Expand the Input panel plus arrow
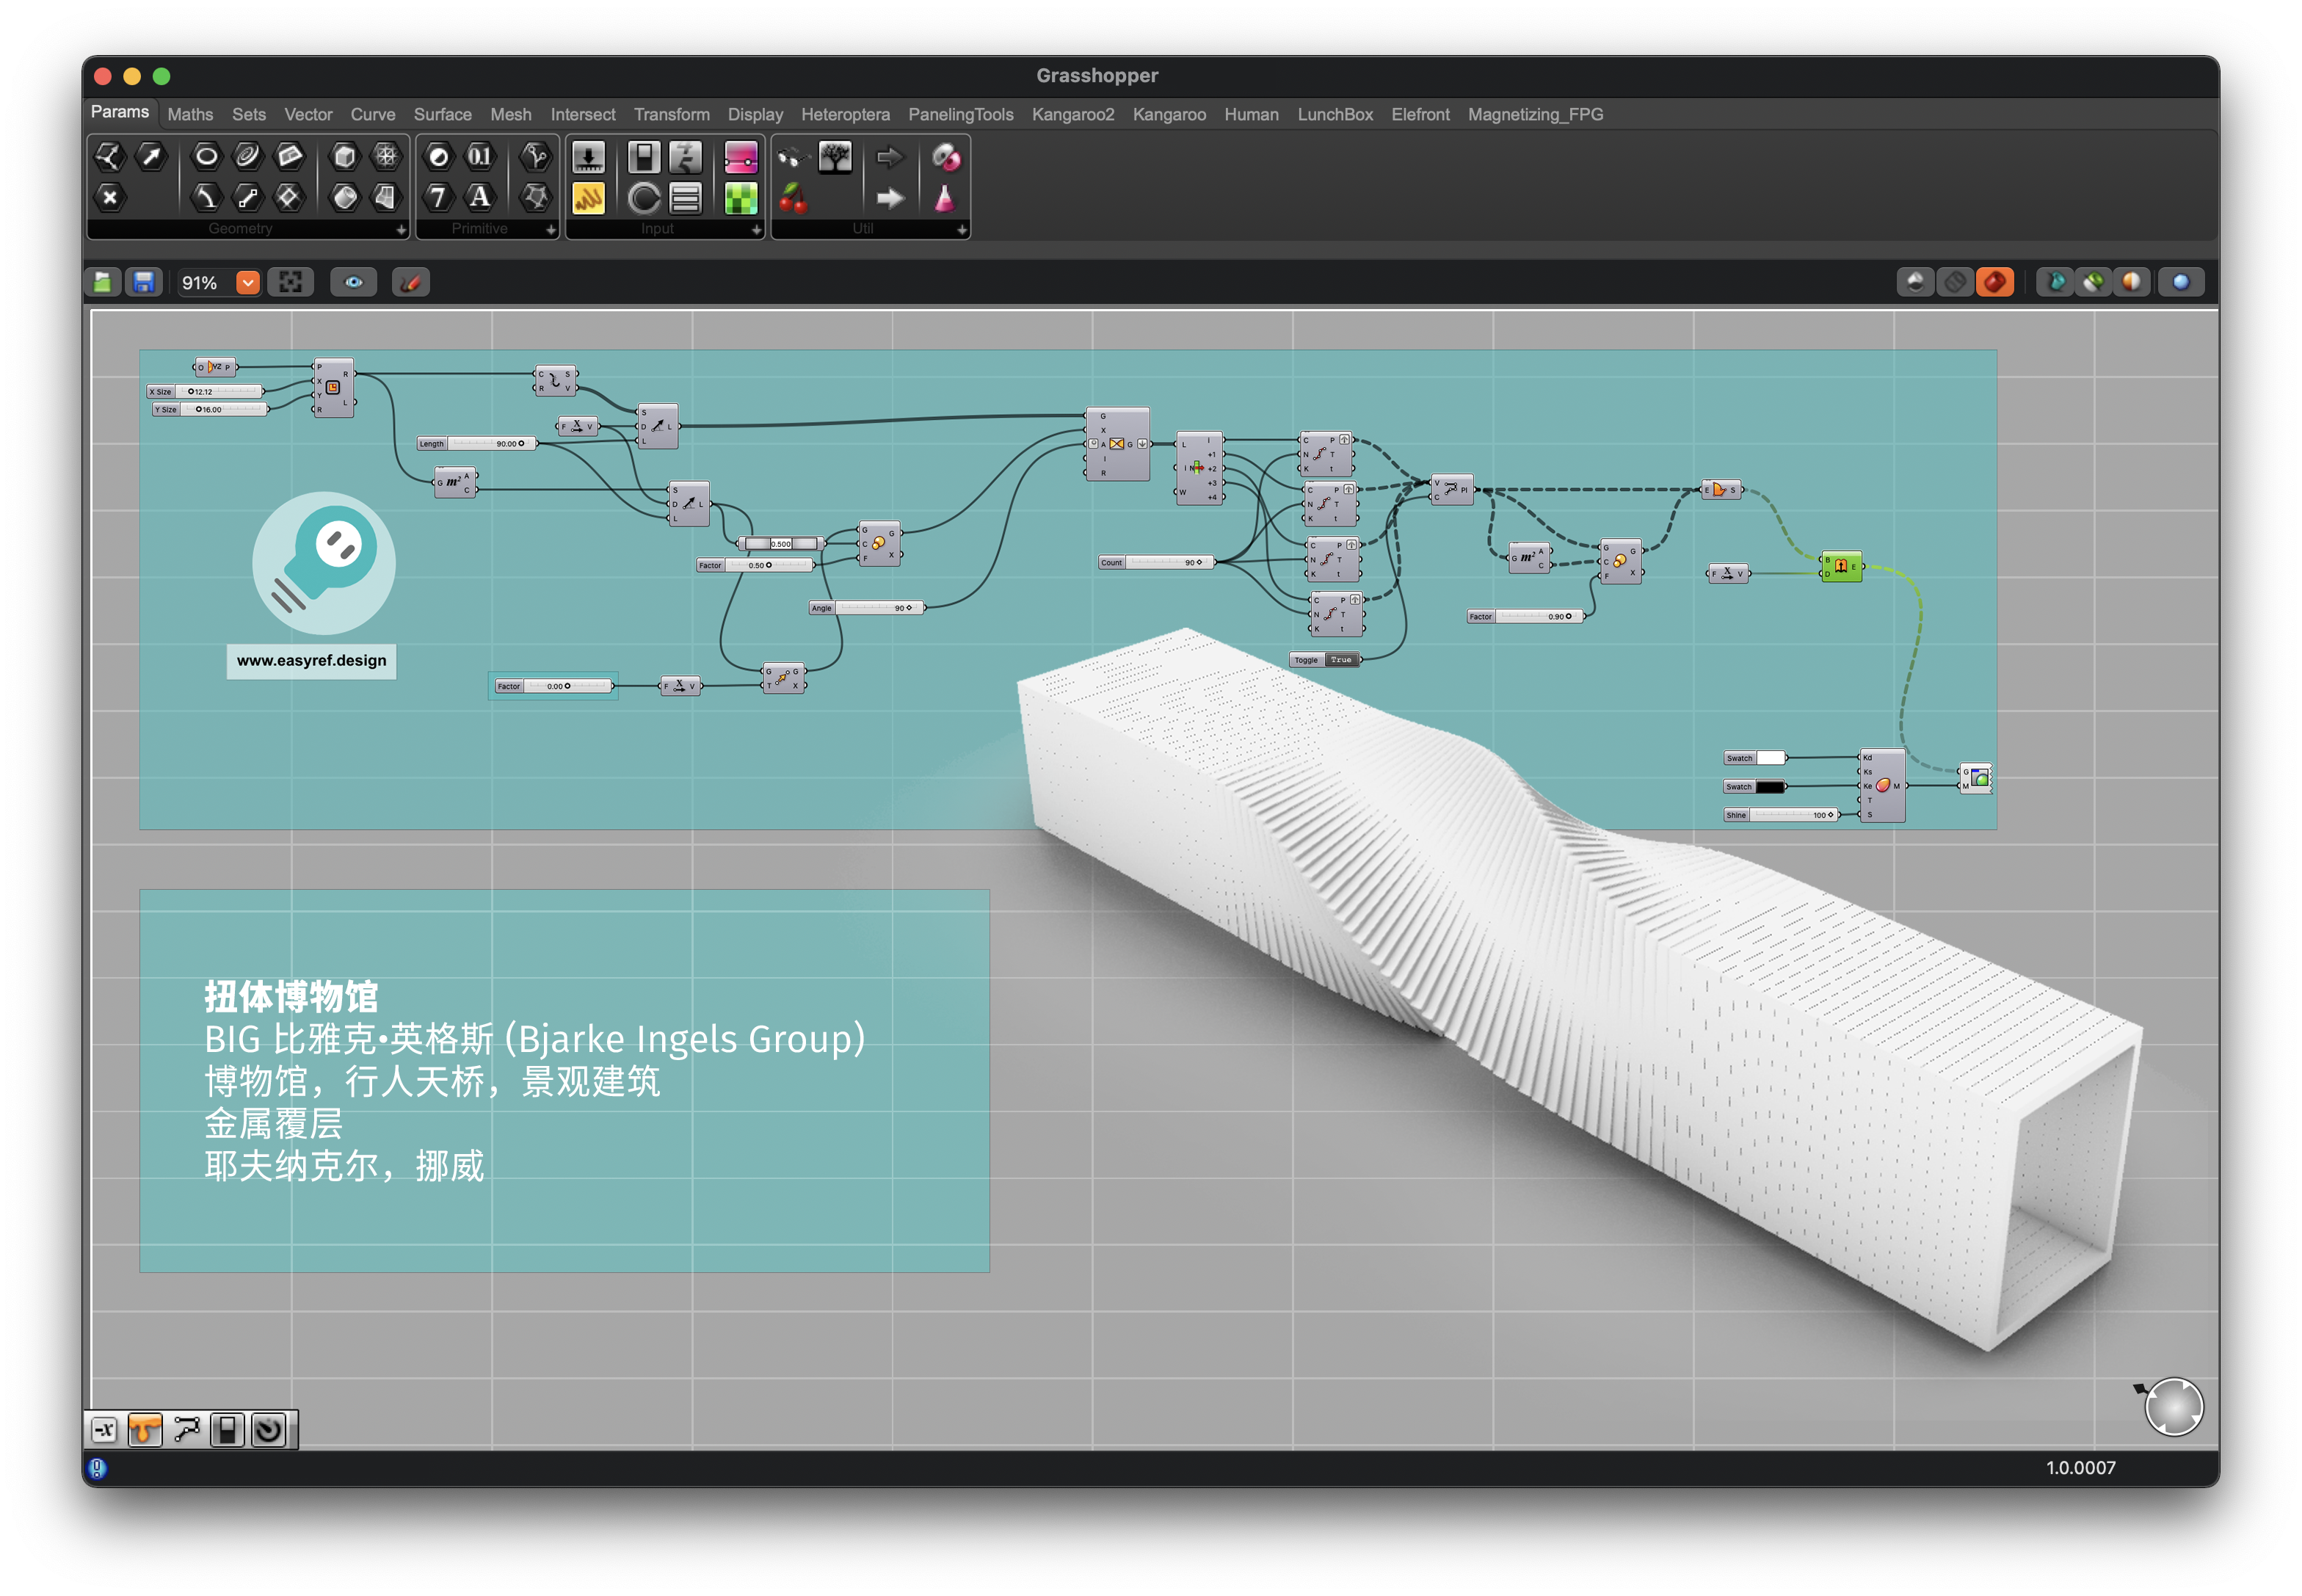The width and height of the screenshot is (2302, 1596). click(756, 229)
